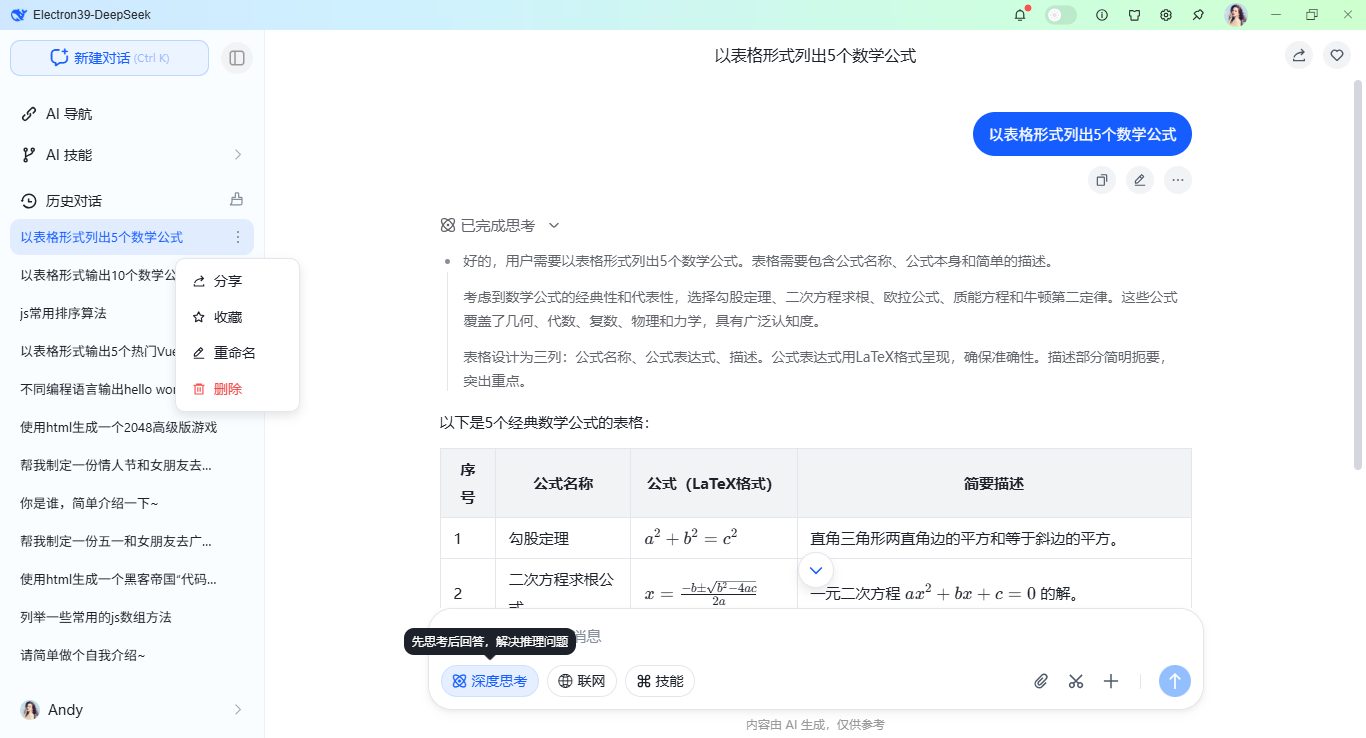The height and width of the screenshot is (738, 1366).
Task: Select 重命名 from the context menu
Action: pos(232,352)
